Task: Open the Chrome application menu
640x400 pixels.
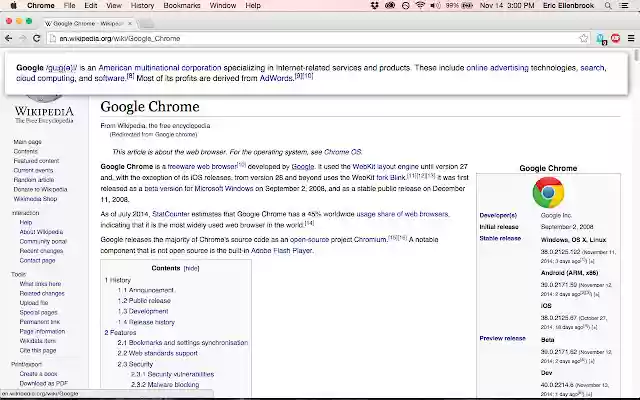Action: [40, 5]
